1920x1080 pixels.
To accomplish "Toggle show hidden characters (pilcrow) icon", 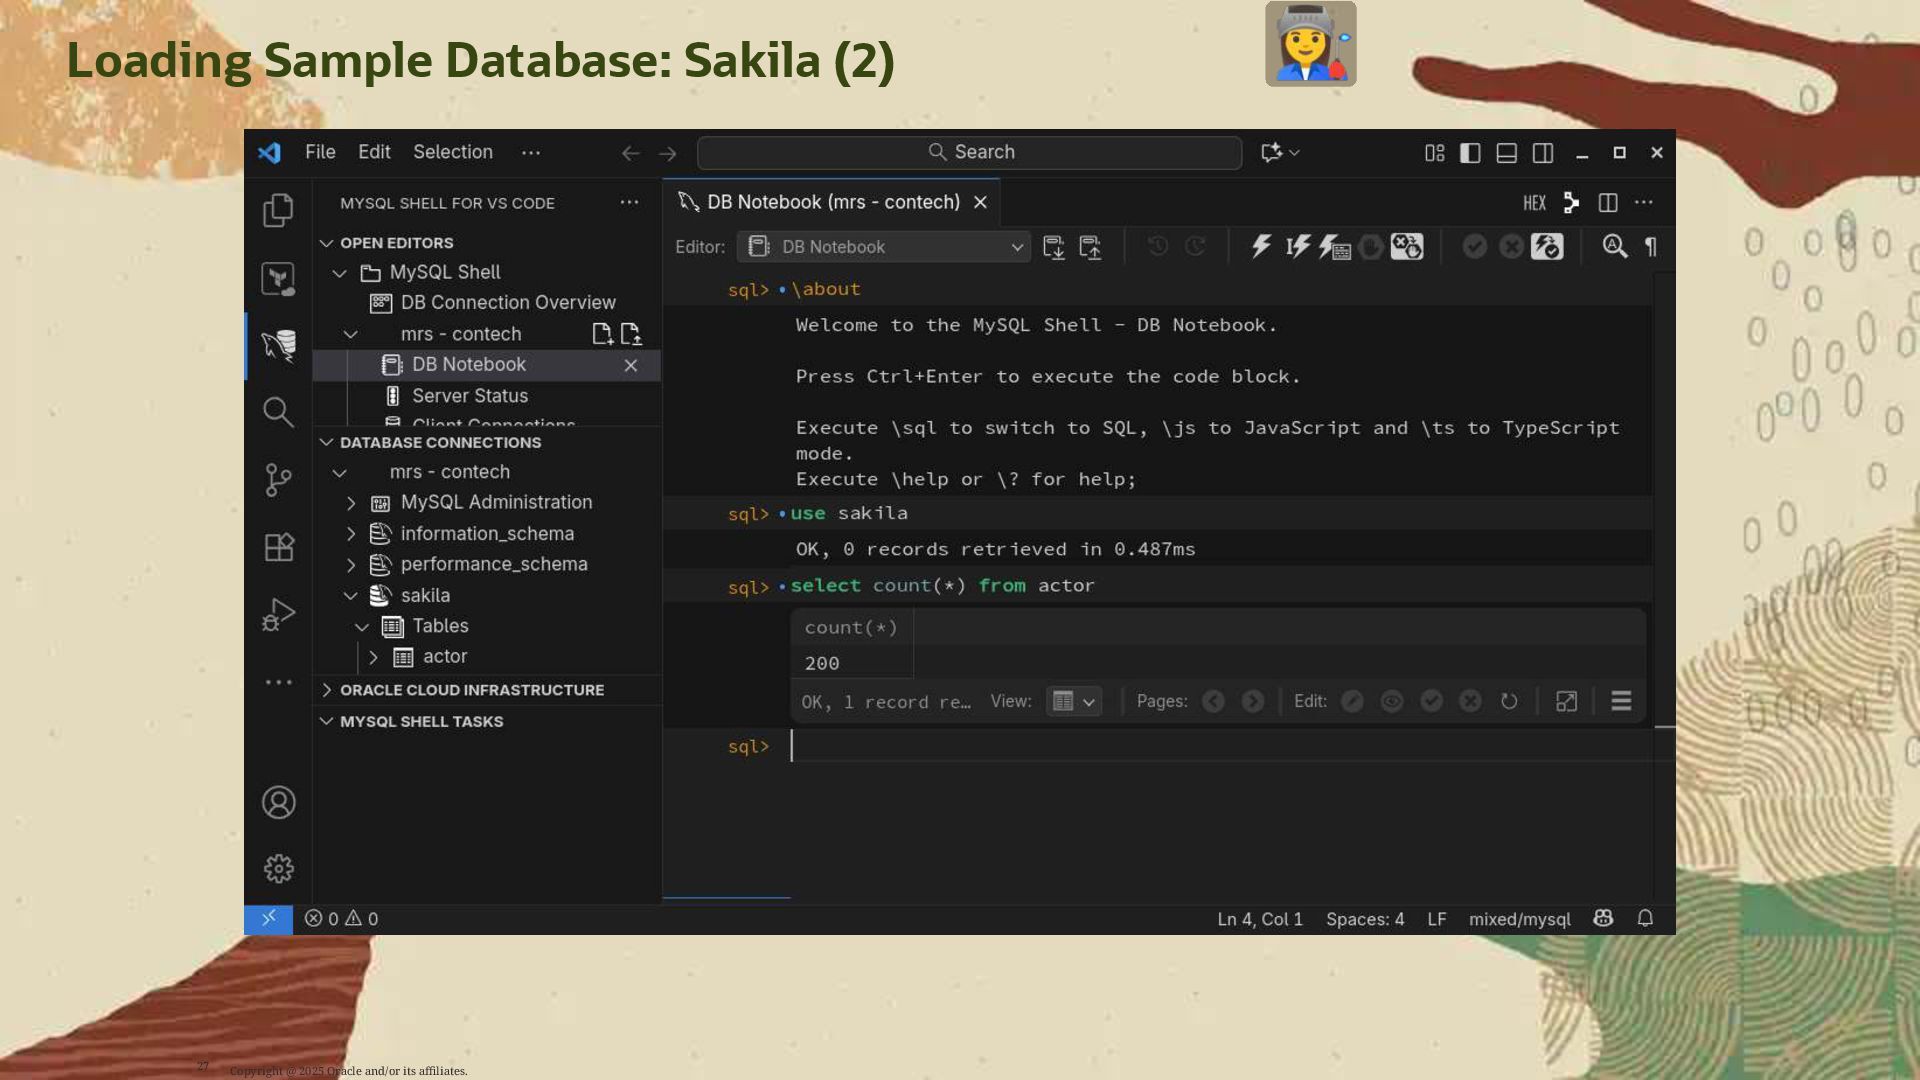I will click(1651, 247).
